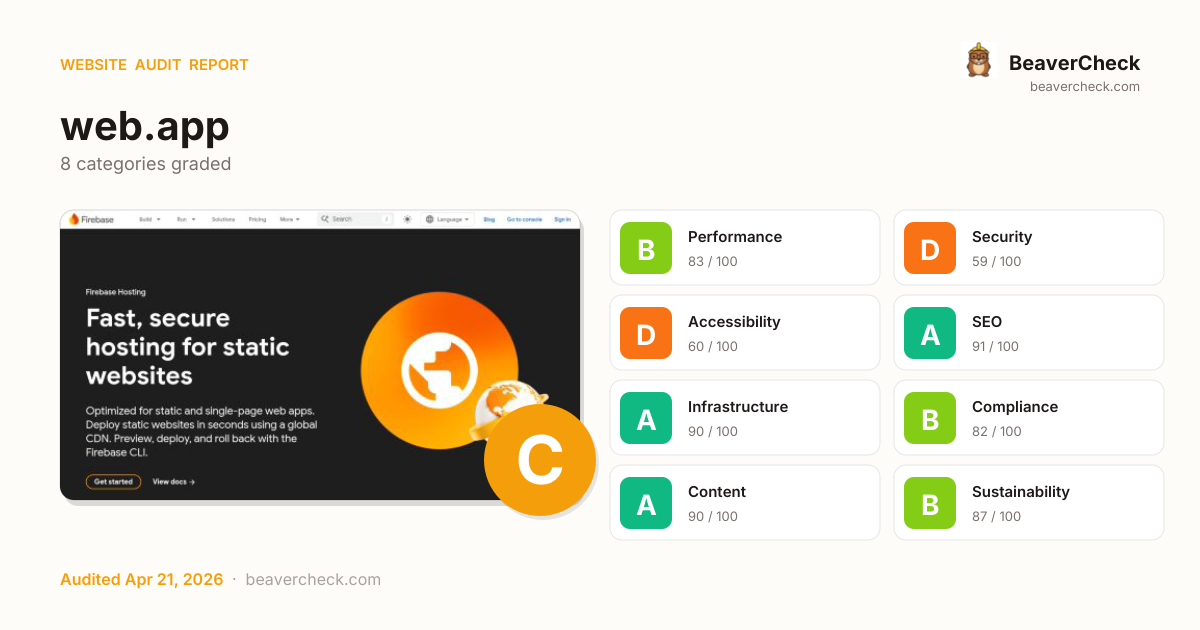This screenshot has width=1200, height=630.
Task: Expand the More dropdown in navbar
Action: click(x=289, y=219)
